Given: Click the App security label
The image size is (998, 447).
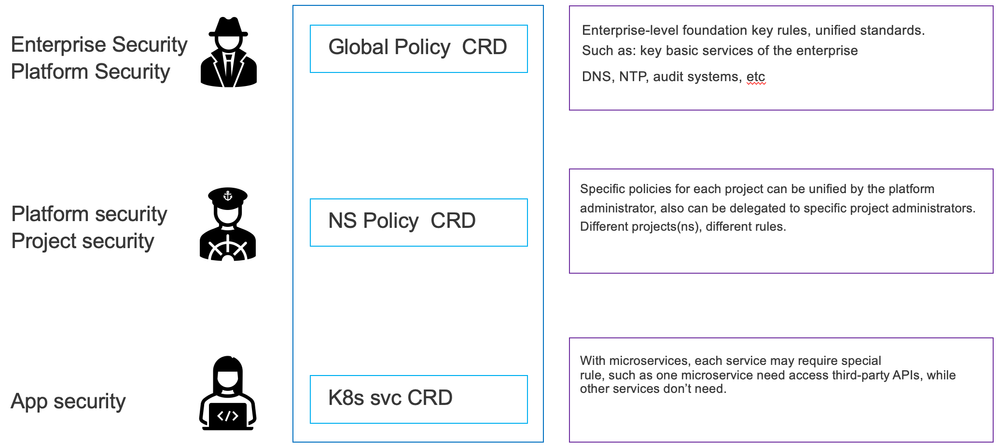Looking at the screenshot, I should point(68,402).
